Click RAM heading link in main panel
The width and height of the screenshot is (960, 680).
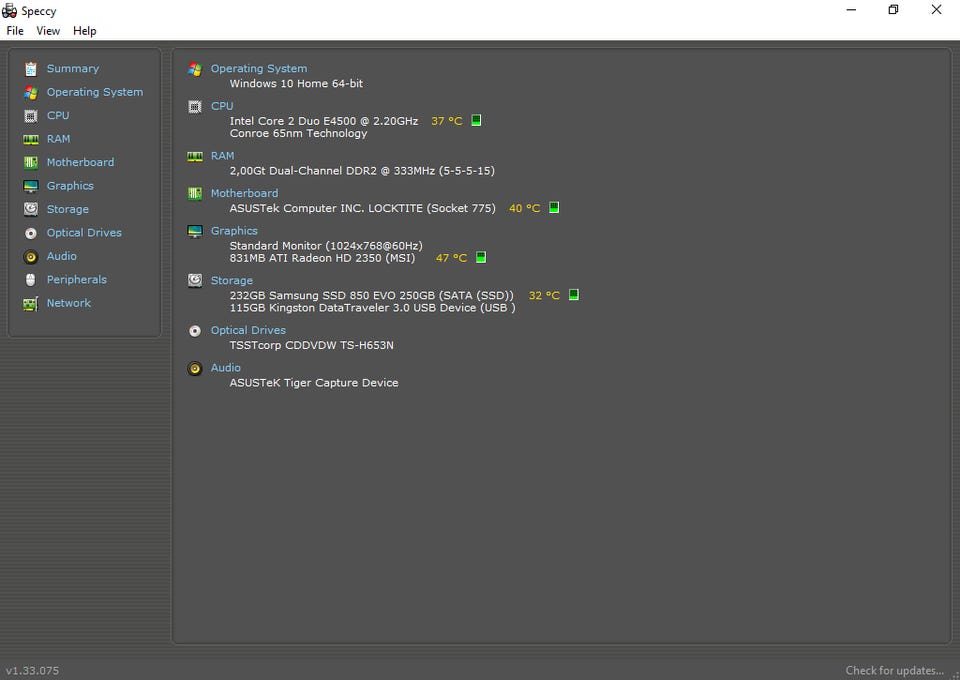point(223,155)
